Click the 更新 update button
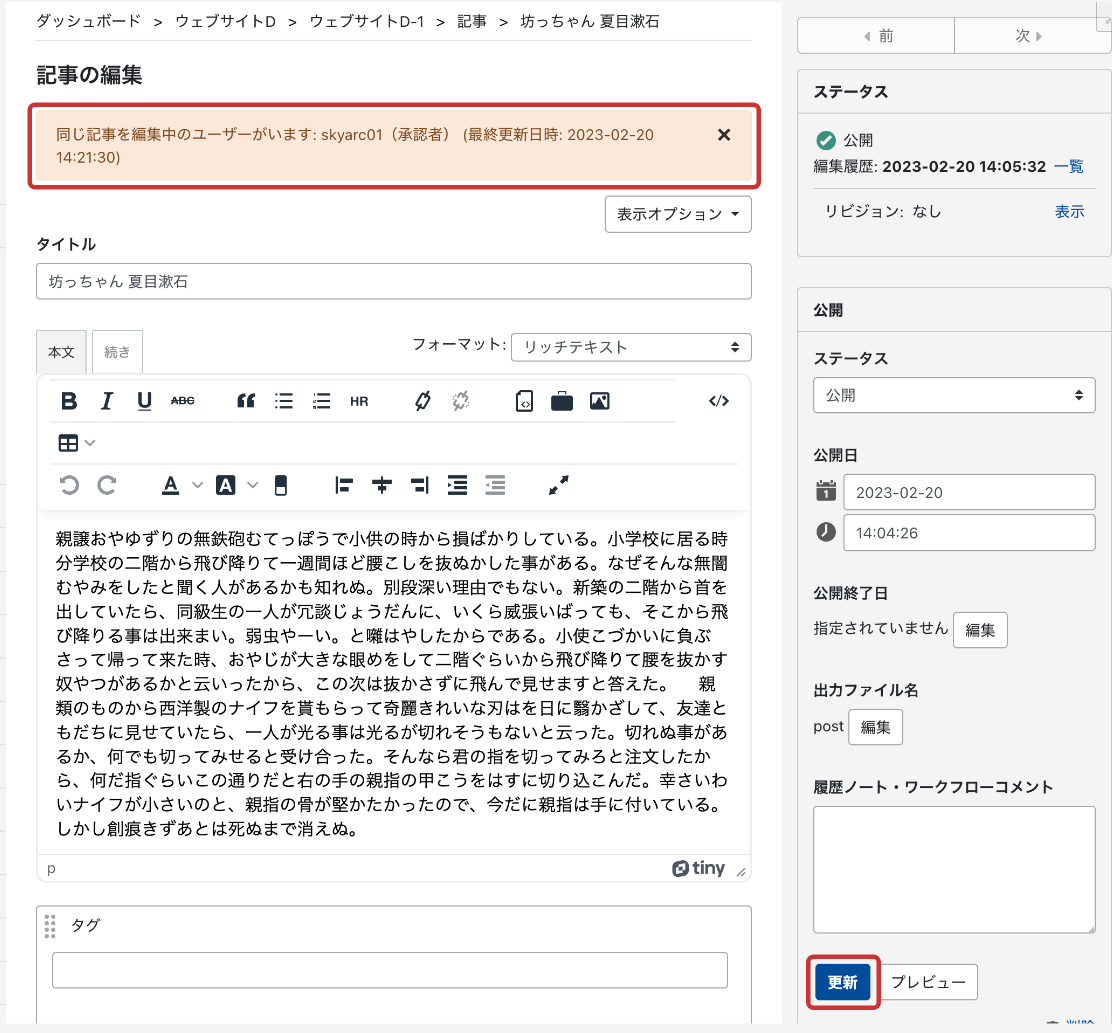Image resolution: width=1112 pixels, height=1033 pixels. click(843, 982)
